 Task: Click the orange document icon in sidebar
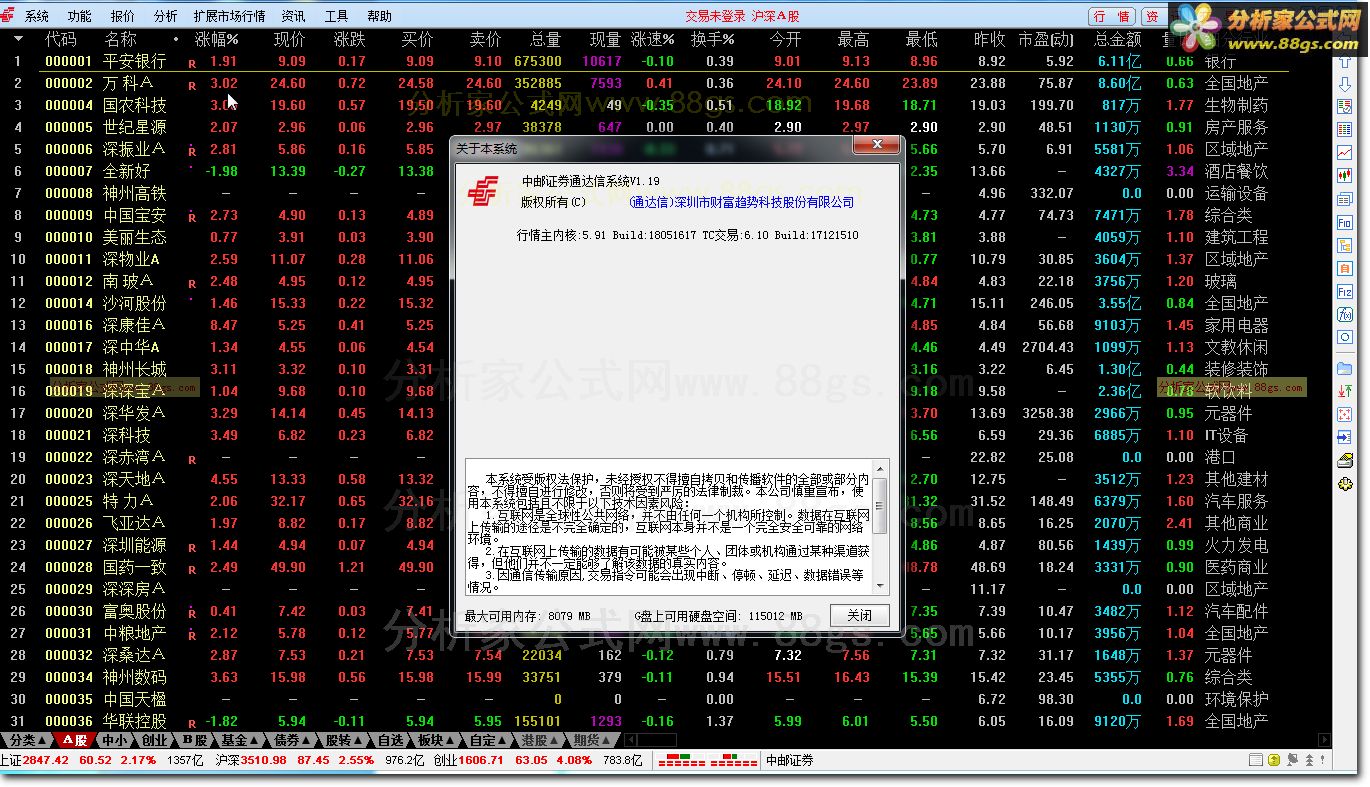(1344, 268)
